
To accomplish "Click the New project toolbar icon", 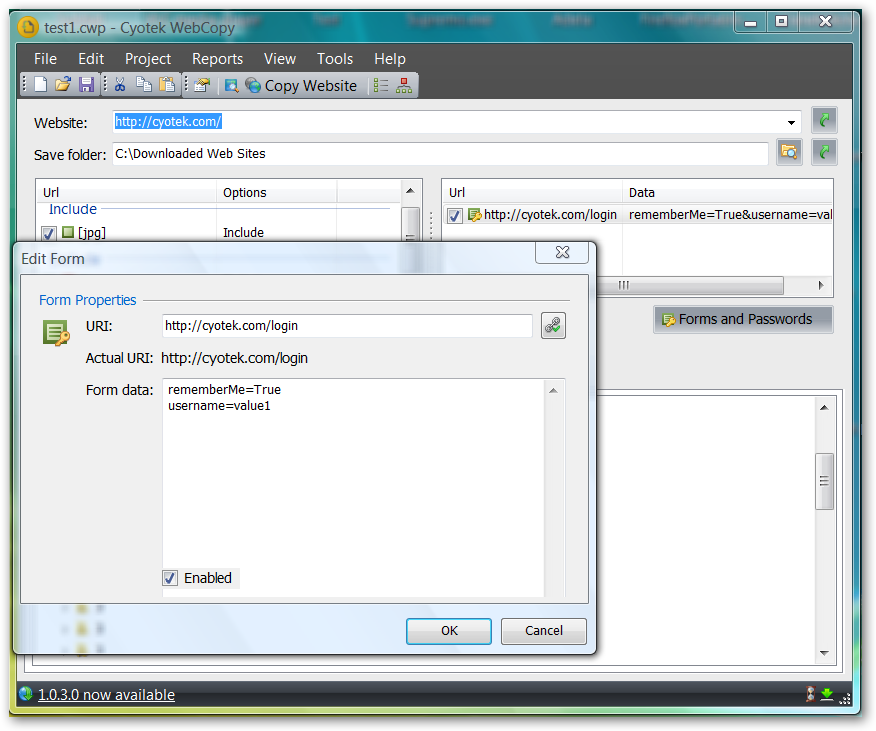I will [41, 85].
